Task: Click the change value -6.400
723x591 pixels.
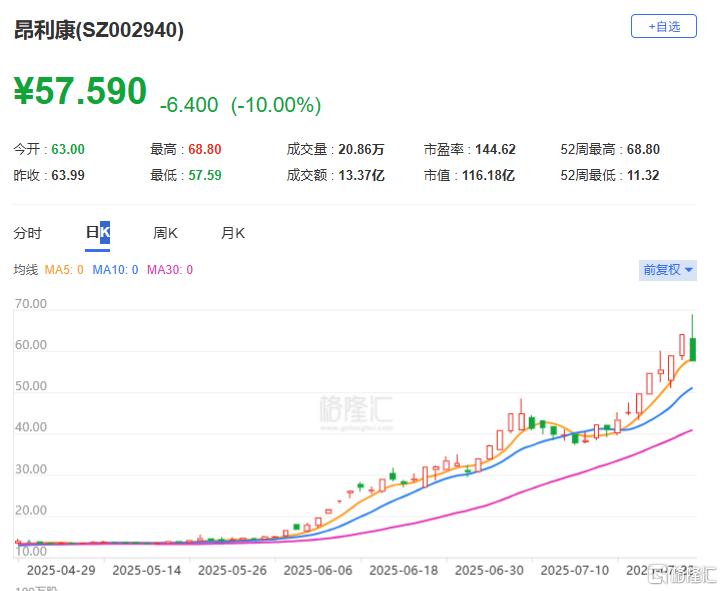Action: [x=189, y=105]
